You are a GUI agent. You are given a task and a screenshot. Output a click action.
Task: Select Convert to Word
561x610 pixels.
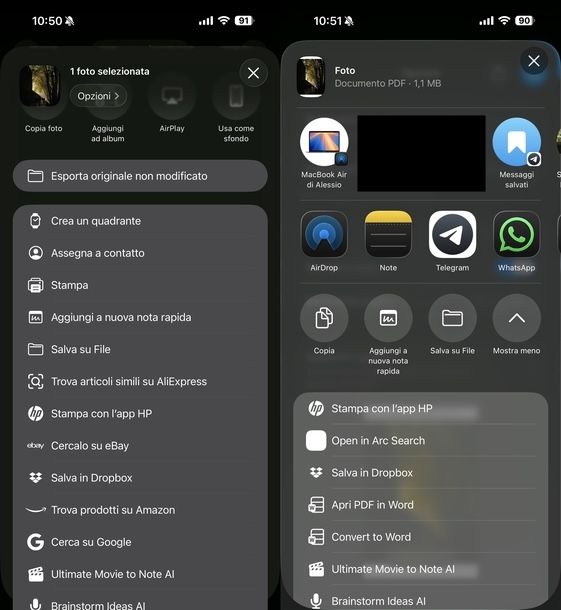(x=421, y=537)
